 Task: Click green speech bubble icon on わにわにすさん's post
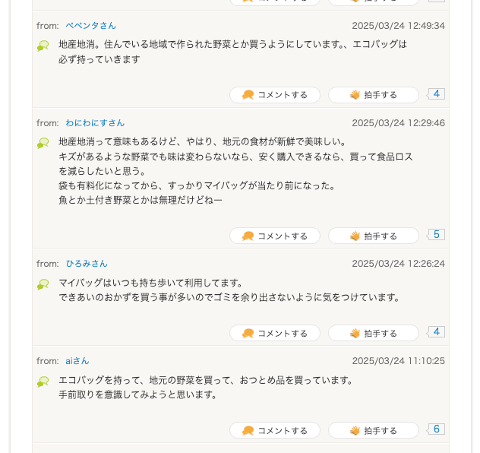click(43, 143)
